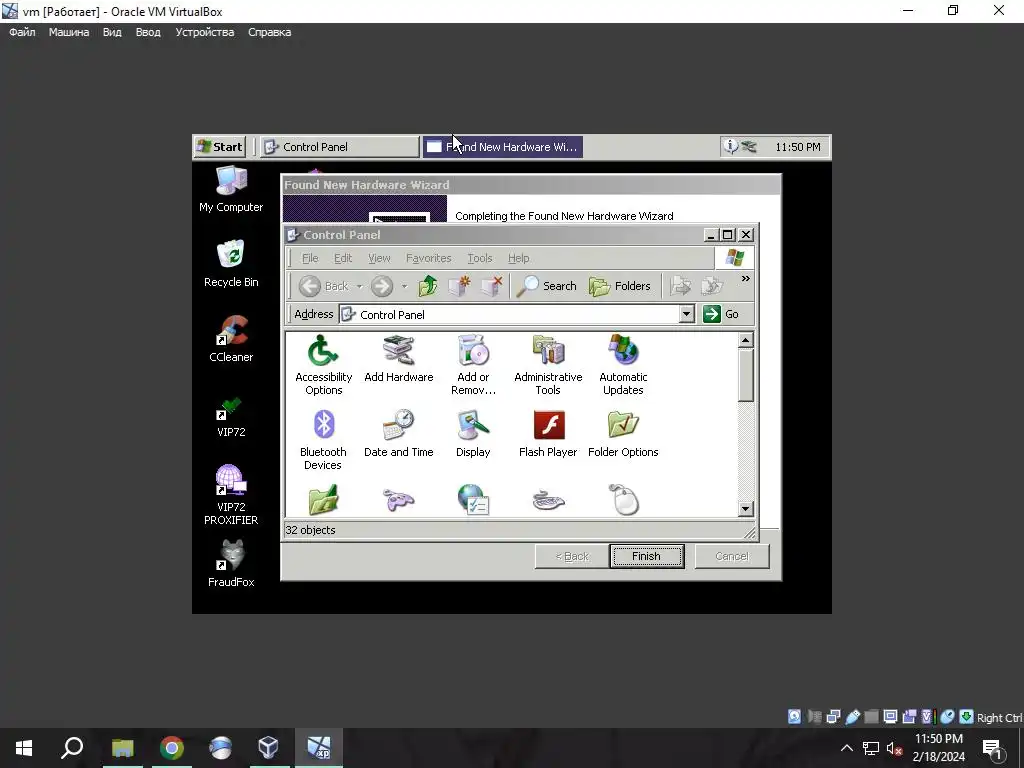Select CCleaner desktop shortcut
Viewport: 1024px width, 768px height.
pyautogui.click(x=231, y=339)
